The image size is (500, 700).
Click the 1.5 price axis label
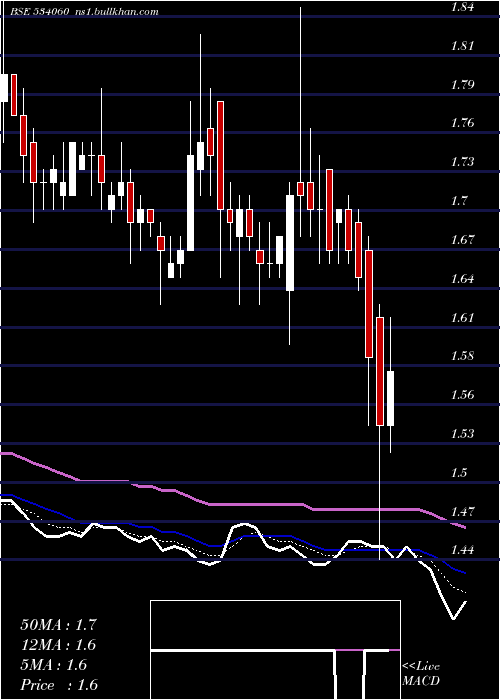(459, 472)
